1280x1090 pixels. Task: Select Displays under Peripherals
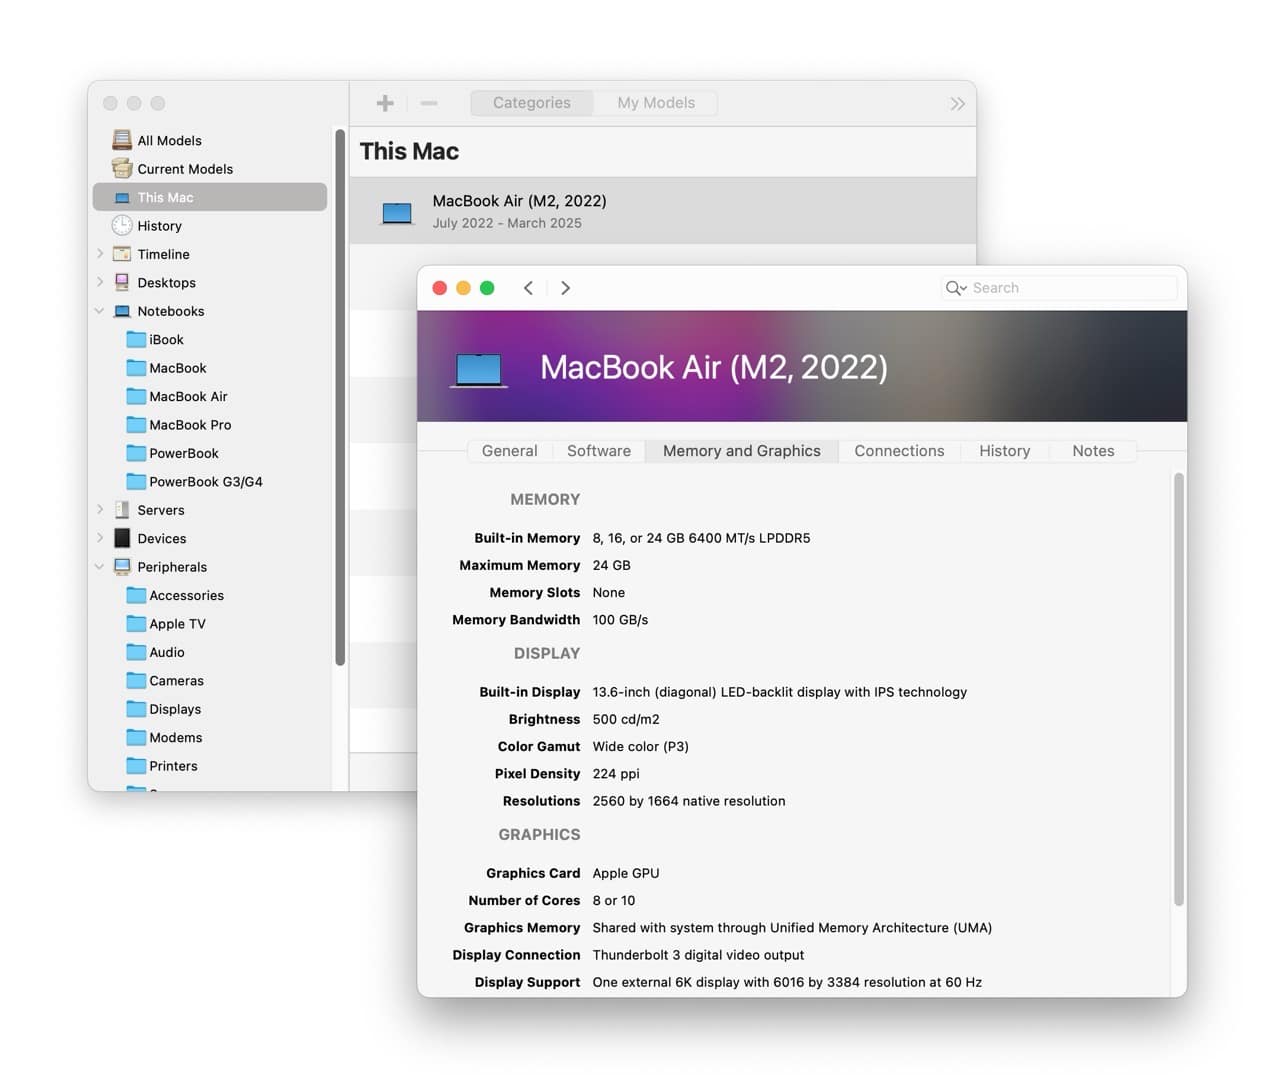tap(210, 709)
